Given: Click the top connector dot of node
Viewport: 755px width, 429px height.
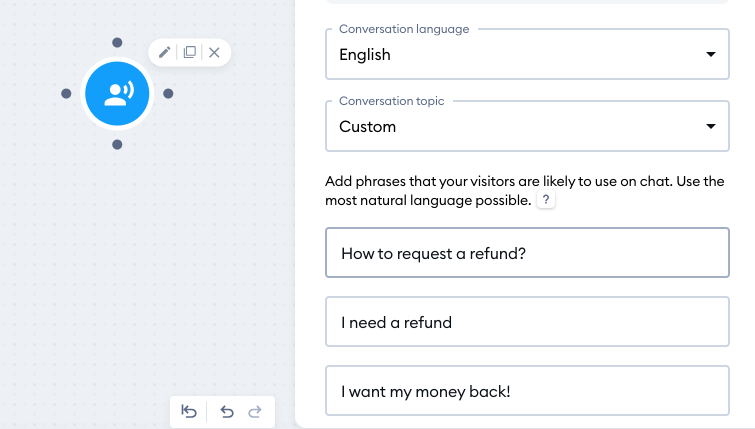Looking at the screenshot, I should (117, 42).
